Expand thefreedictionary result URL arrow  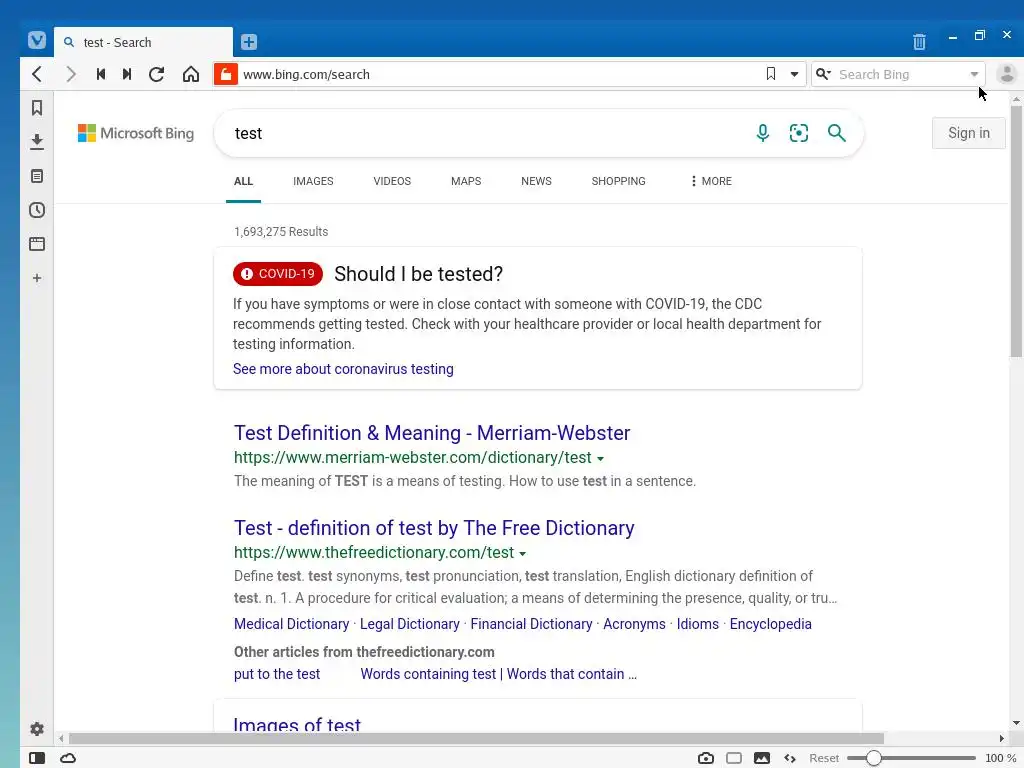pos(522,554)
